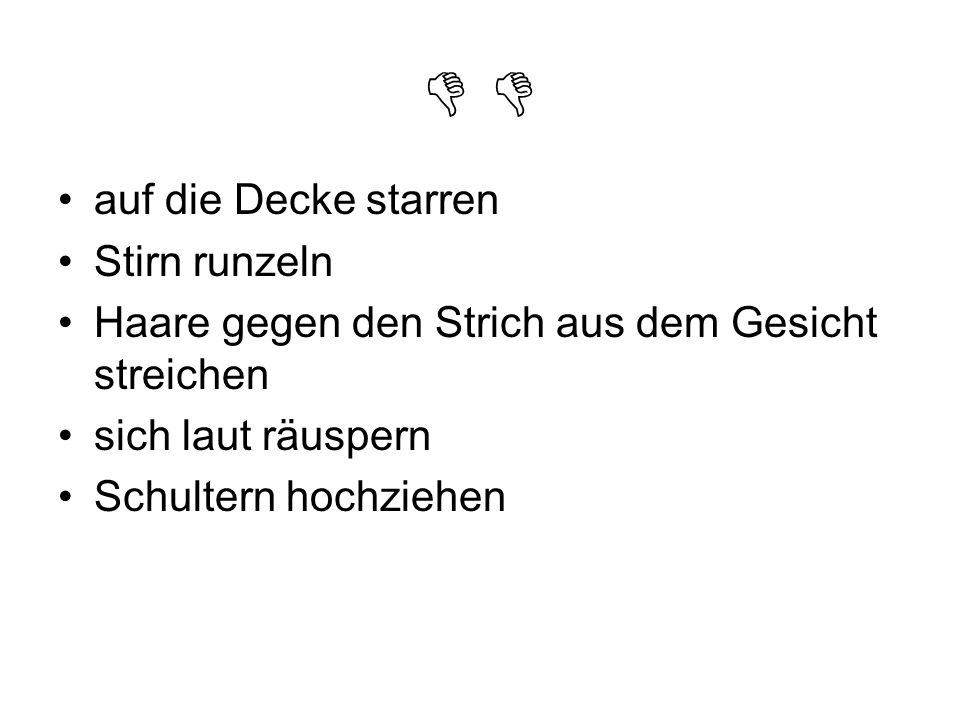Click the right thumbs-down icon
The height and width of the screenshot is (720, 960).
(514, 94)
